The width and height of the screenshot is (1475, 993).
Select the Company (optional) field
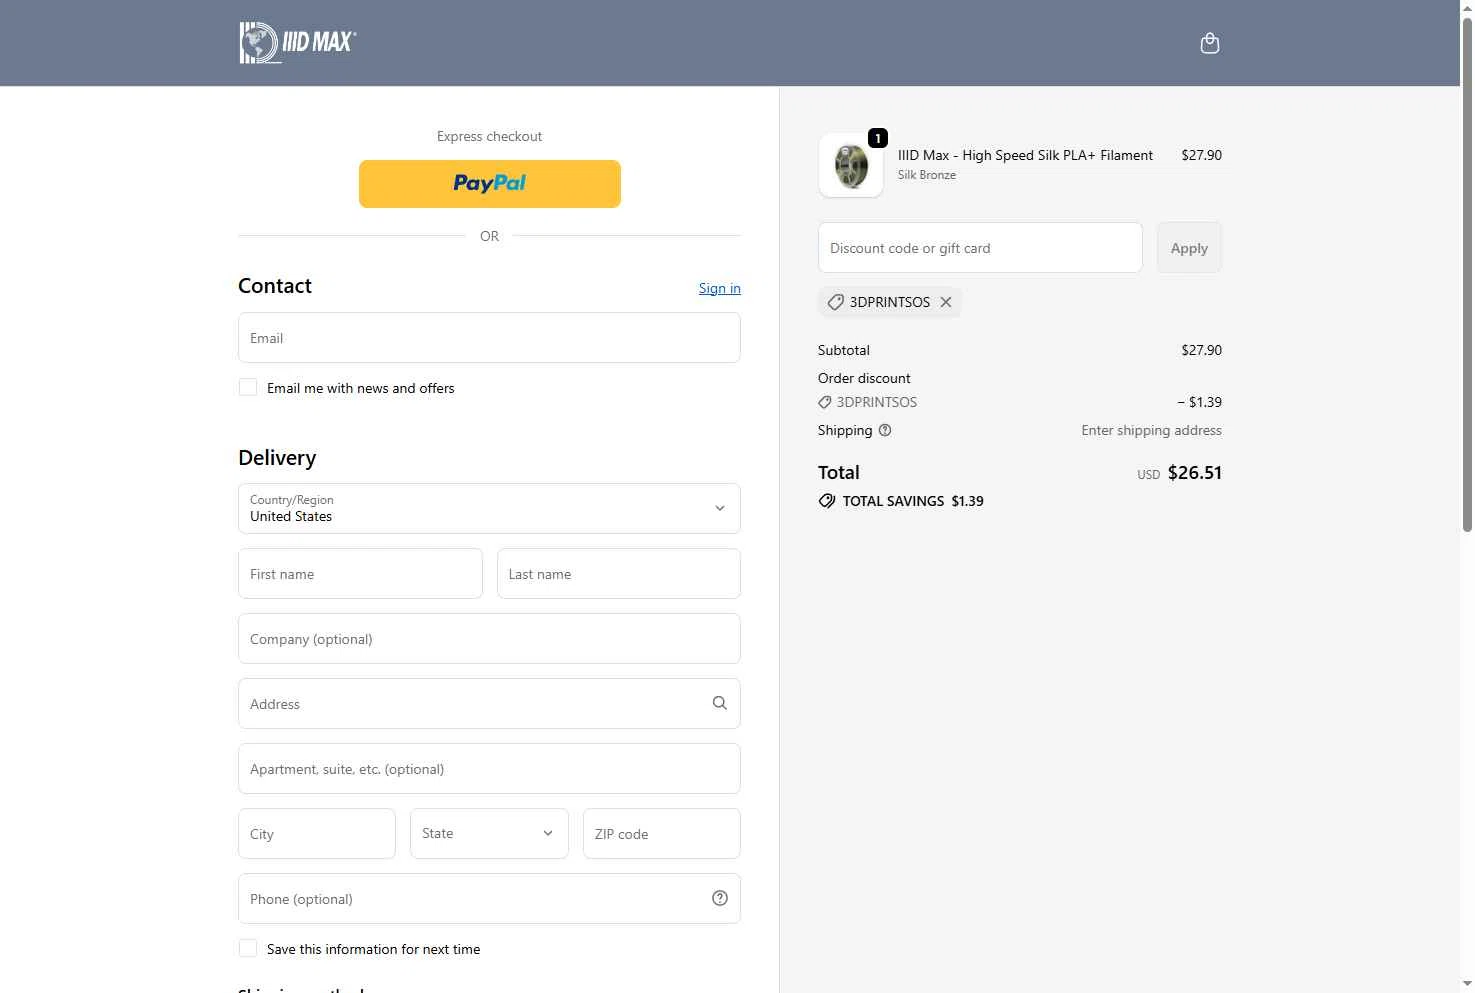point(489,638)
